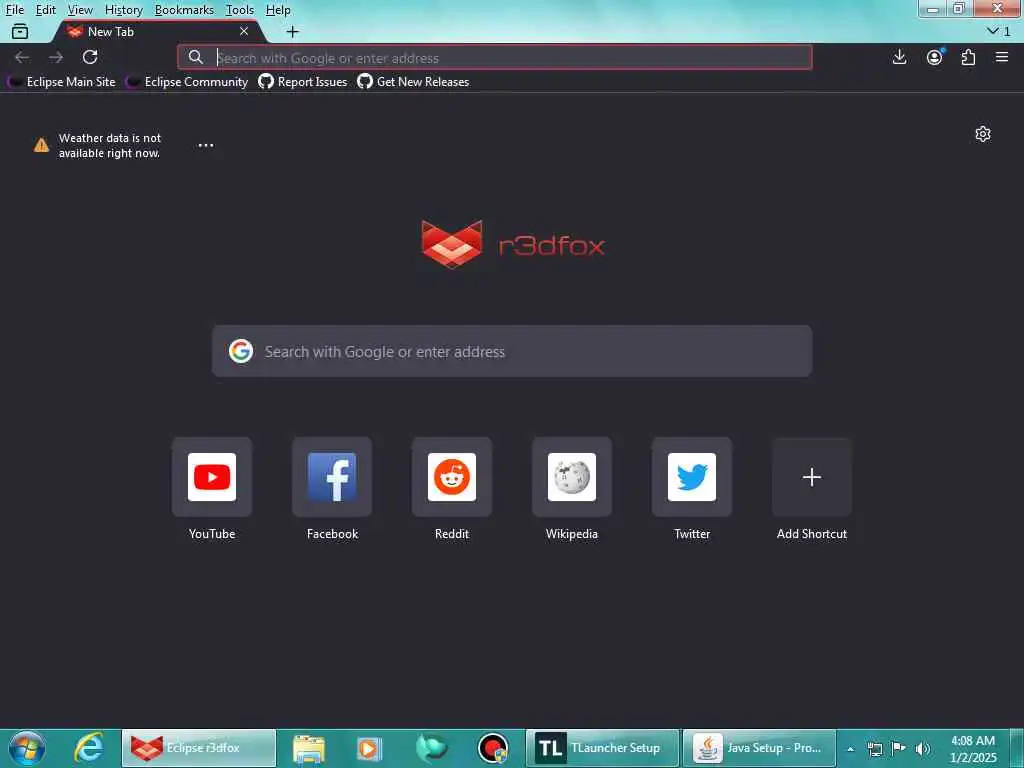This screenshot has width=1024, height=768.
Task: Click the r3dfox logo
Action: click(513, 245)
